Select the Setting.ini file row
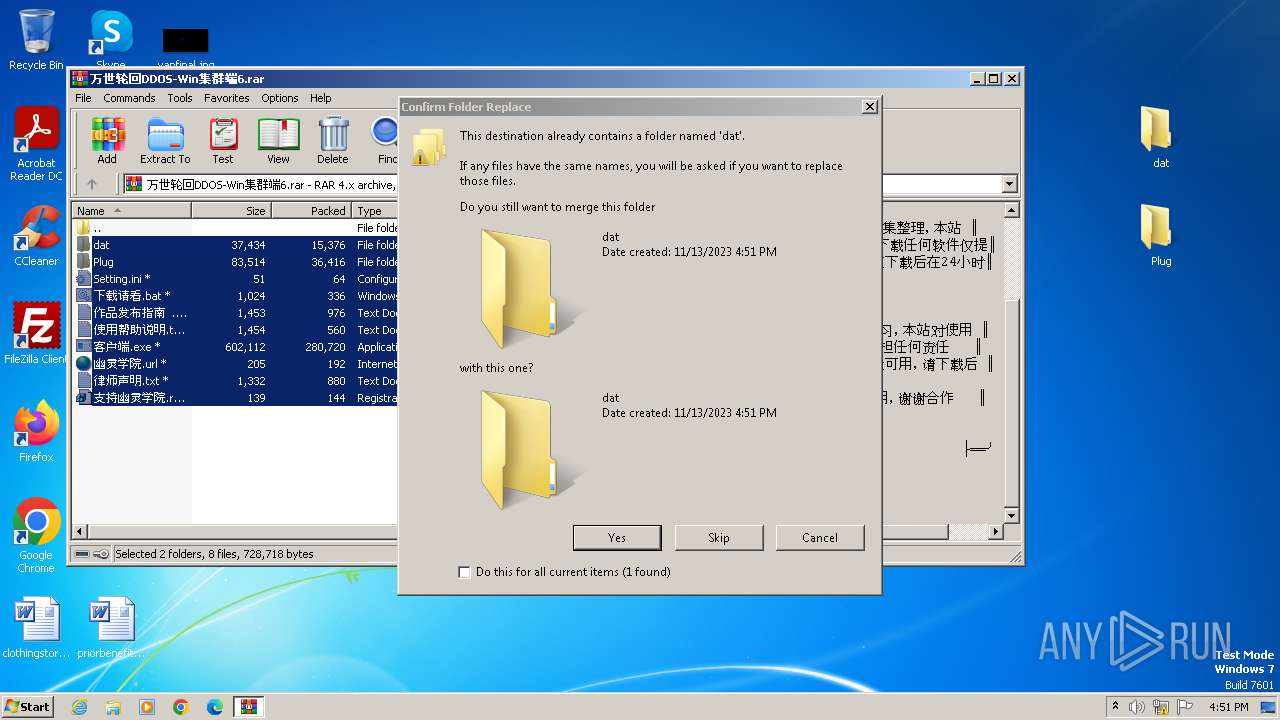The width and height of the screenshot is (1280, 720). (x=236, y=279)
